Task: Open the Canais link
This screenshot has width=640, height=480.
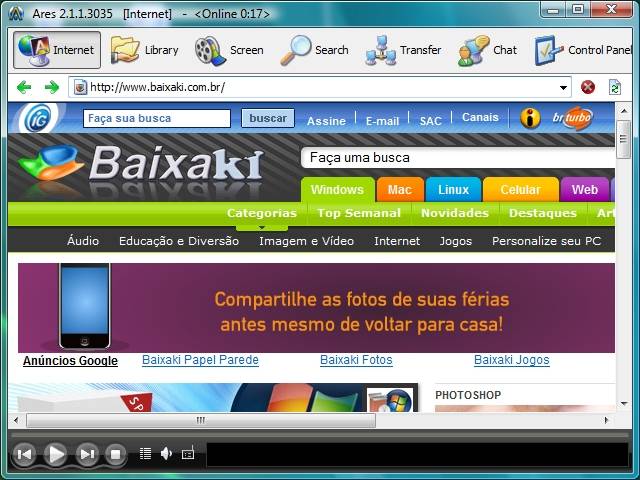Action: (480, 118)
